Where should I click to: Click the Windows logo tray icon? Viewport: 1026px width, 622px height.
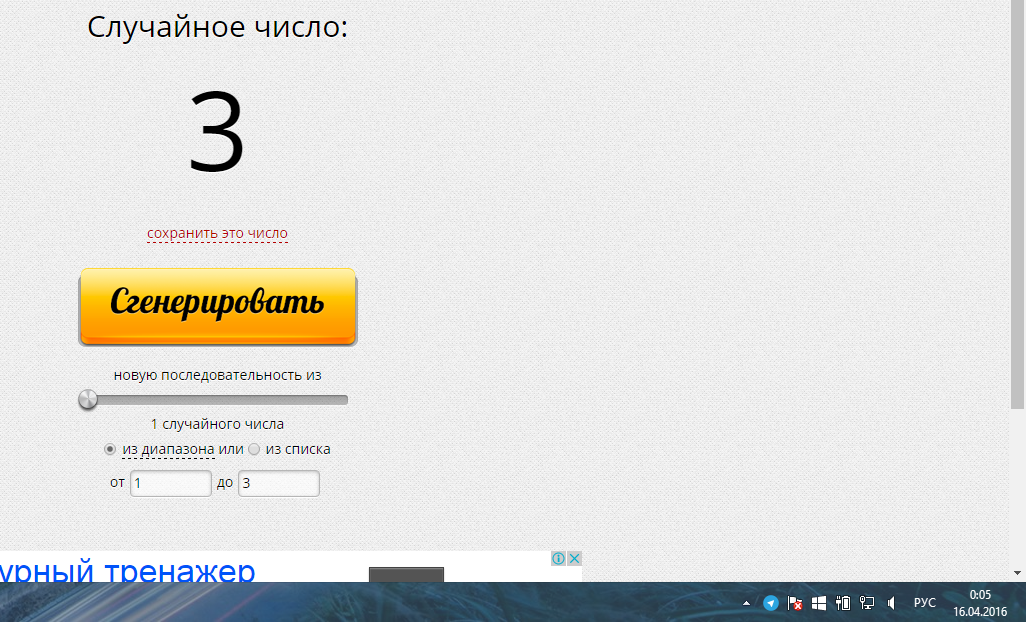[819, 603]
